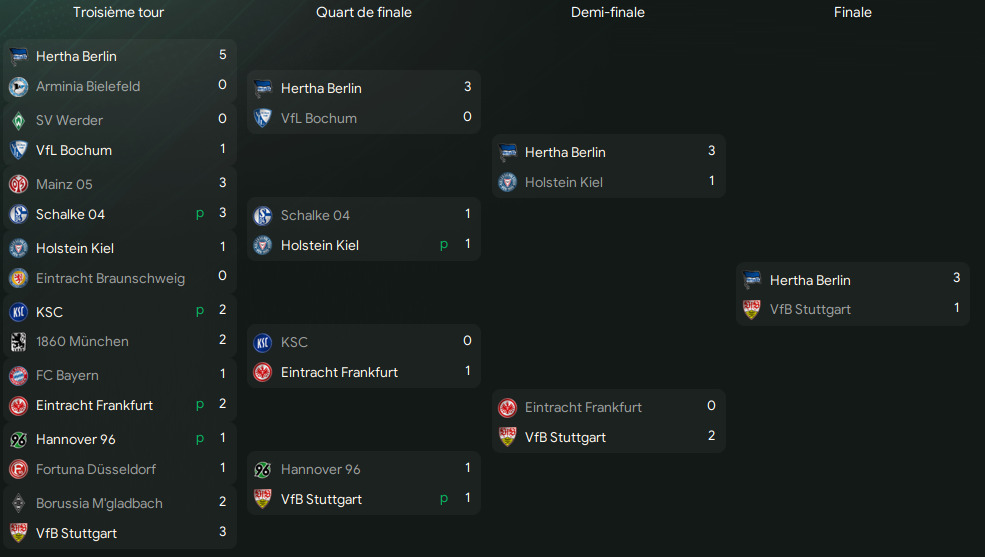Click the Holstein Kiel crest in semi-final
This screenshot has width=985, height=557.
pos(507,182)
